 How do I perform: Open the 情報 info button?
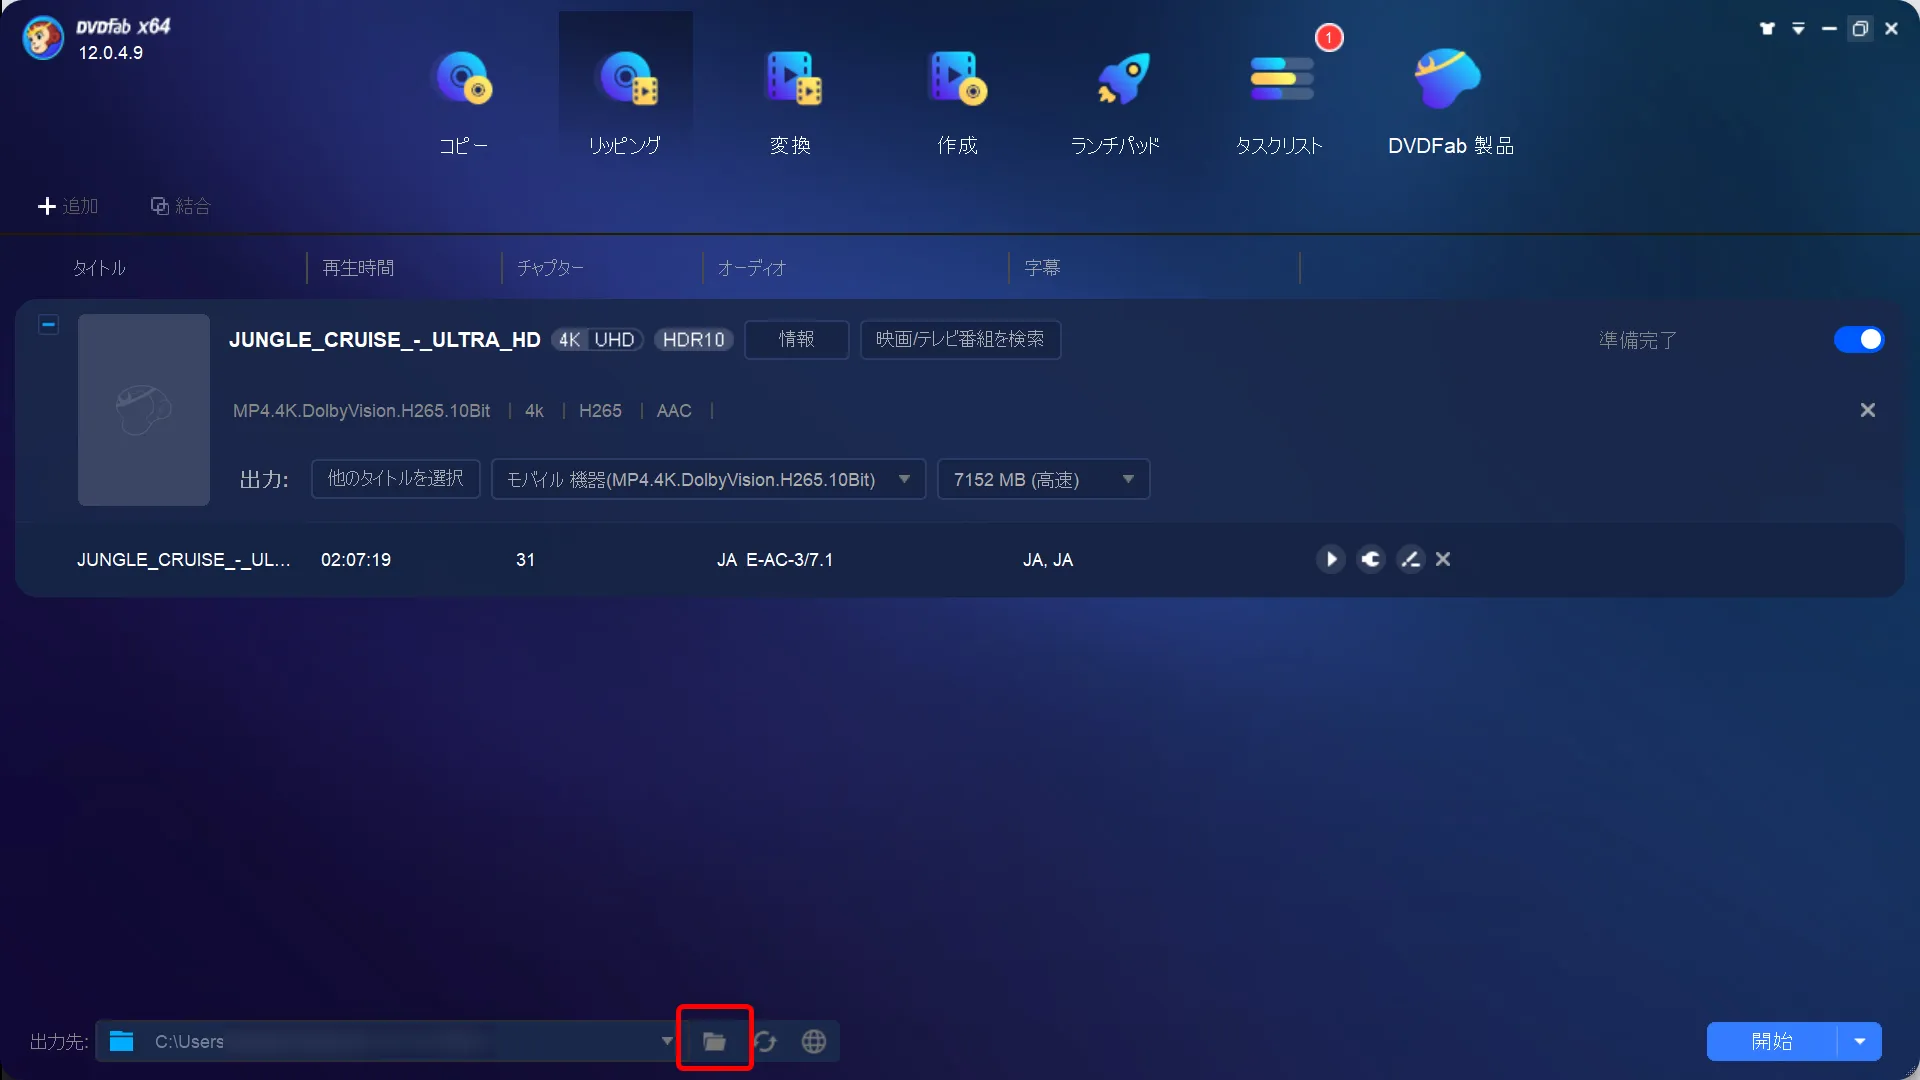797,340
